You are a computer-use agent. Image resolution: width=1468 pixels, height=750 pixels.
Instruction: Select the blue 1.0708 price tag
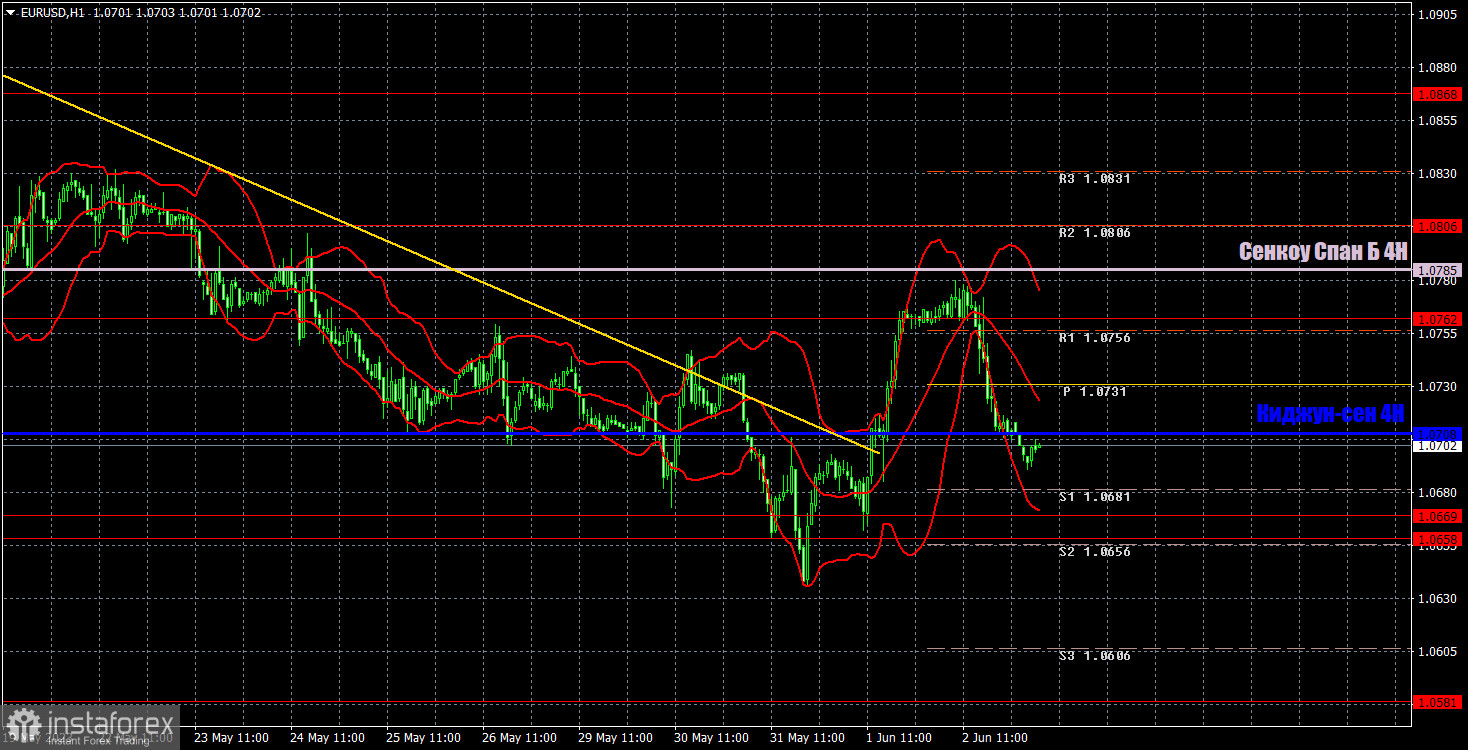(1438, 433)
